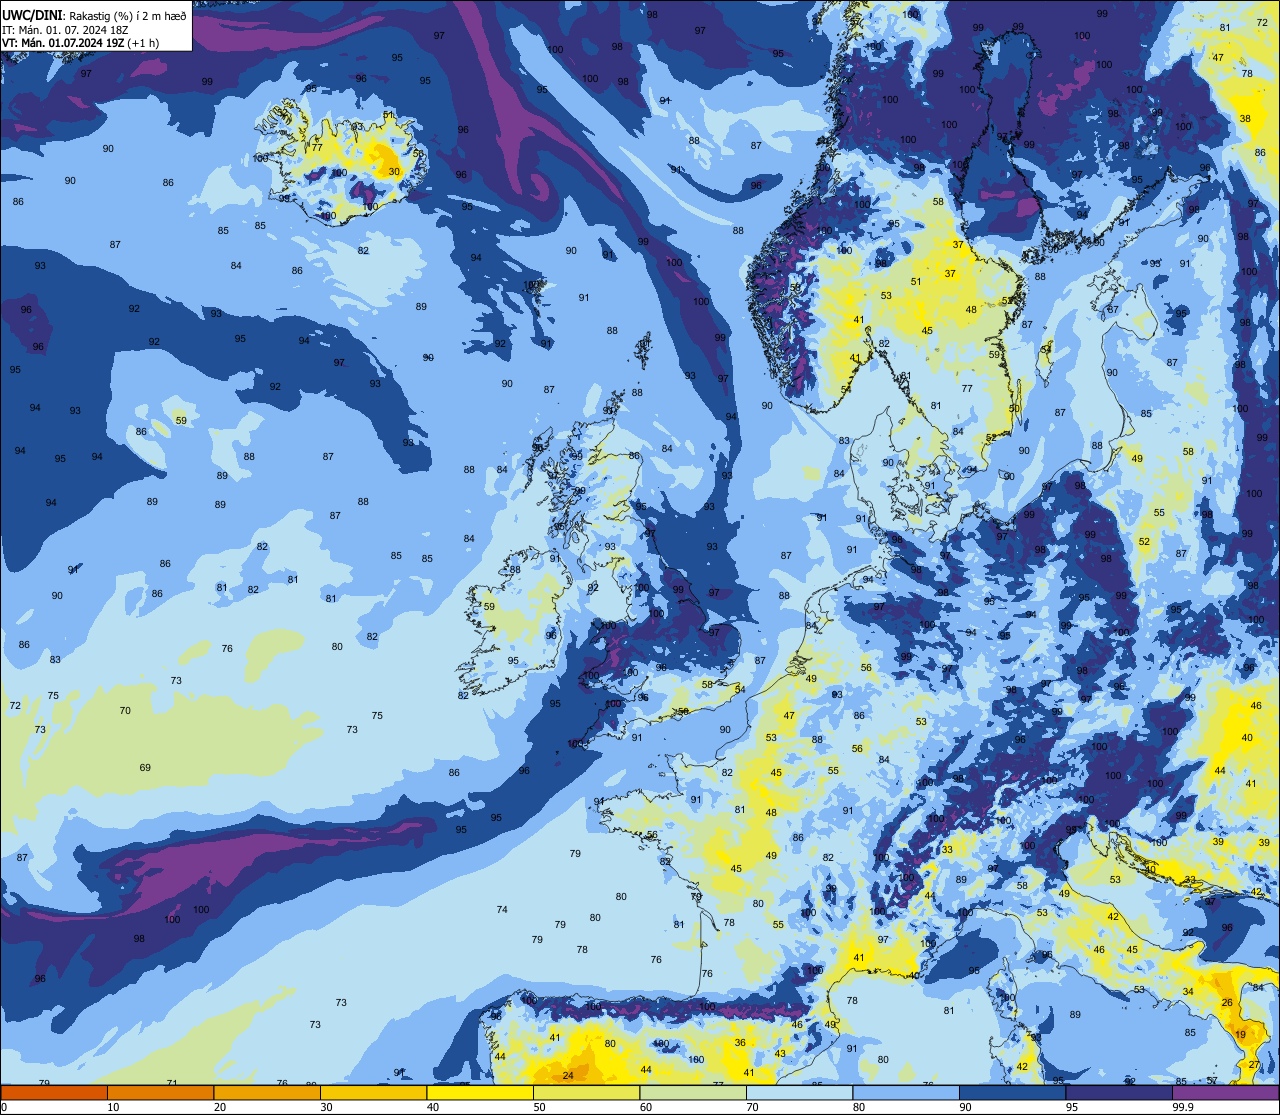The image size is (1280, 1115).
Task: Click the 10–20 orange legend swatch
Action: point(160,1093)
